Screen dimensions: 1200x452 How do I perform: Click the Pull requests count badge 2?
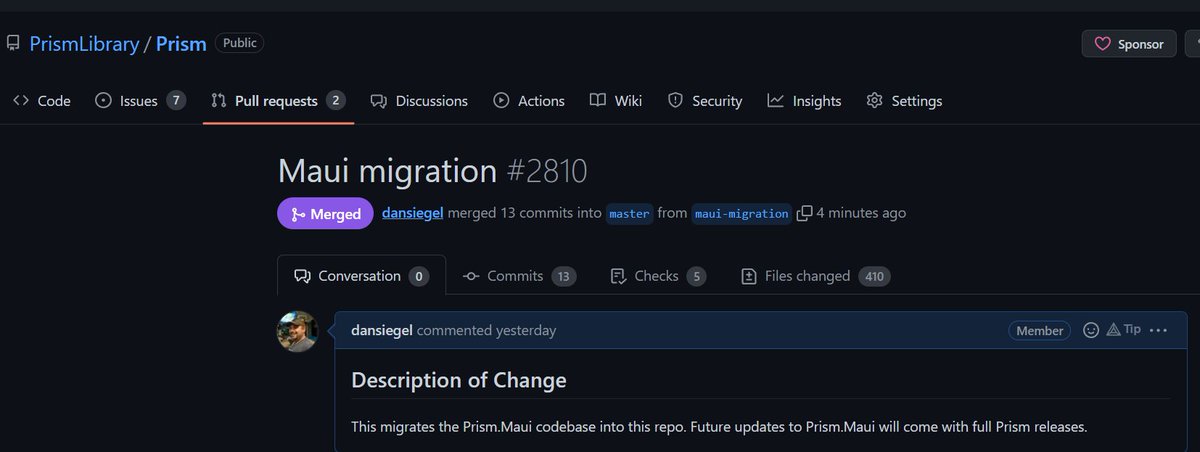(x=336, y=101)
